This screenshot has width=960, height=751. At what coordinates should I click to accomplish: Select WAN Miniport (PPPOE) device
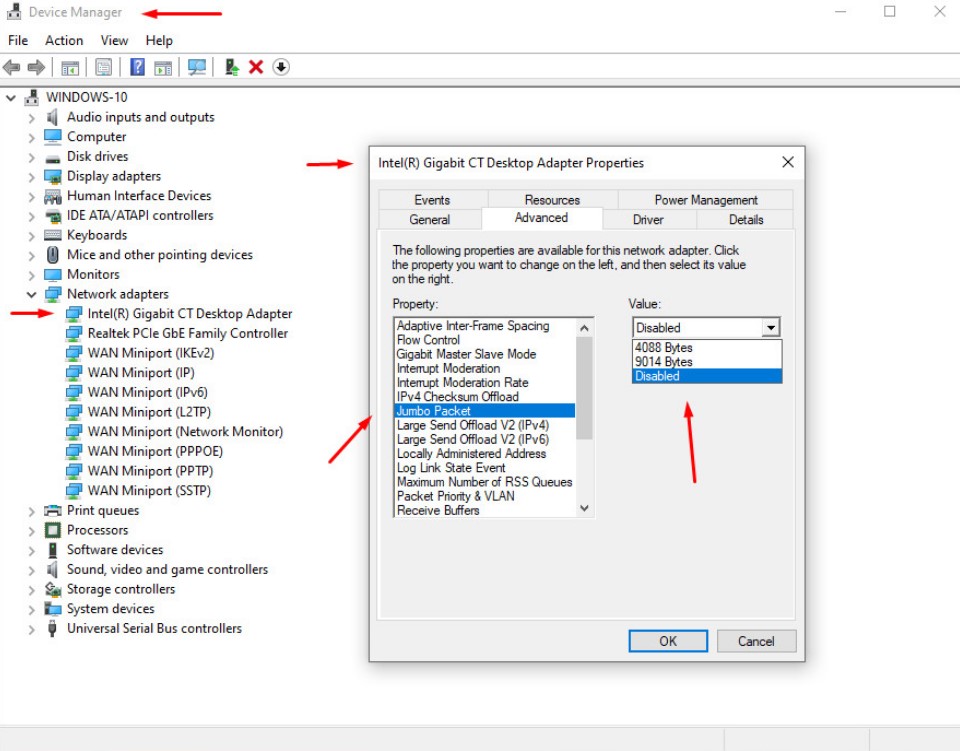click(155, 452)
